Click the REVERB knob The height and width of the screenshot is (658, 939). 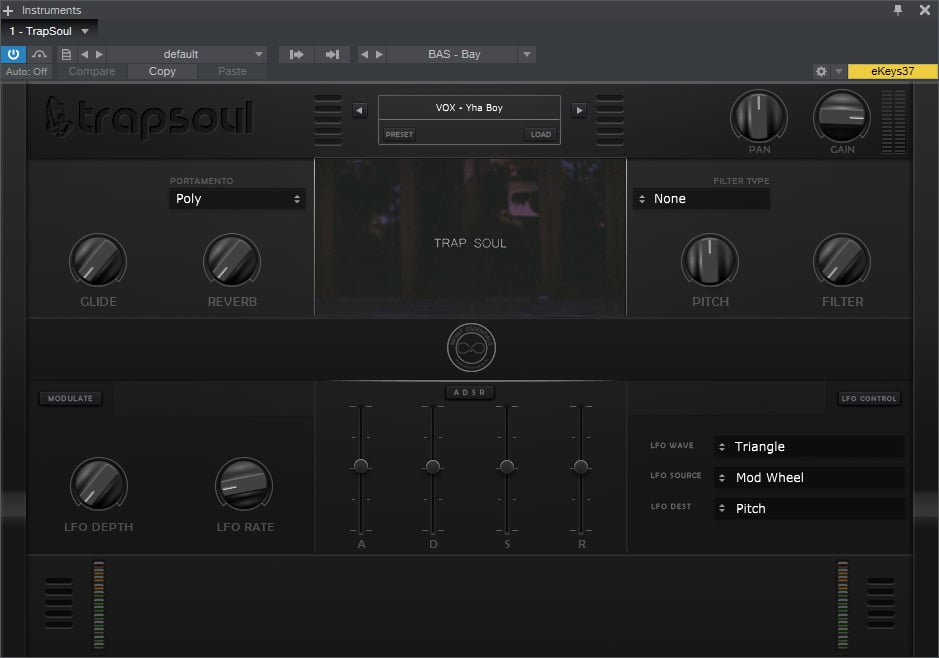tap(232, 261)
